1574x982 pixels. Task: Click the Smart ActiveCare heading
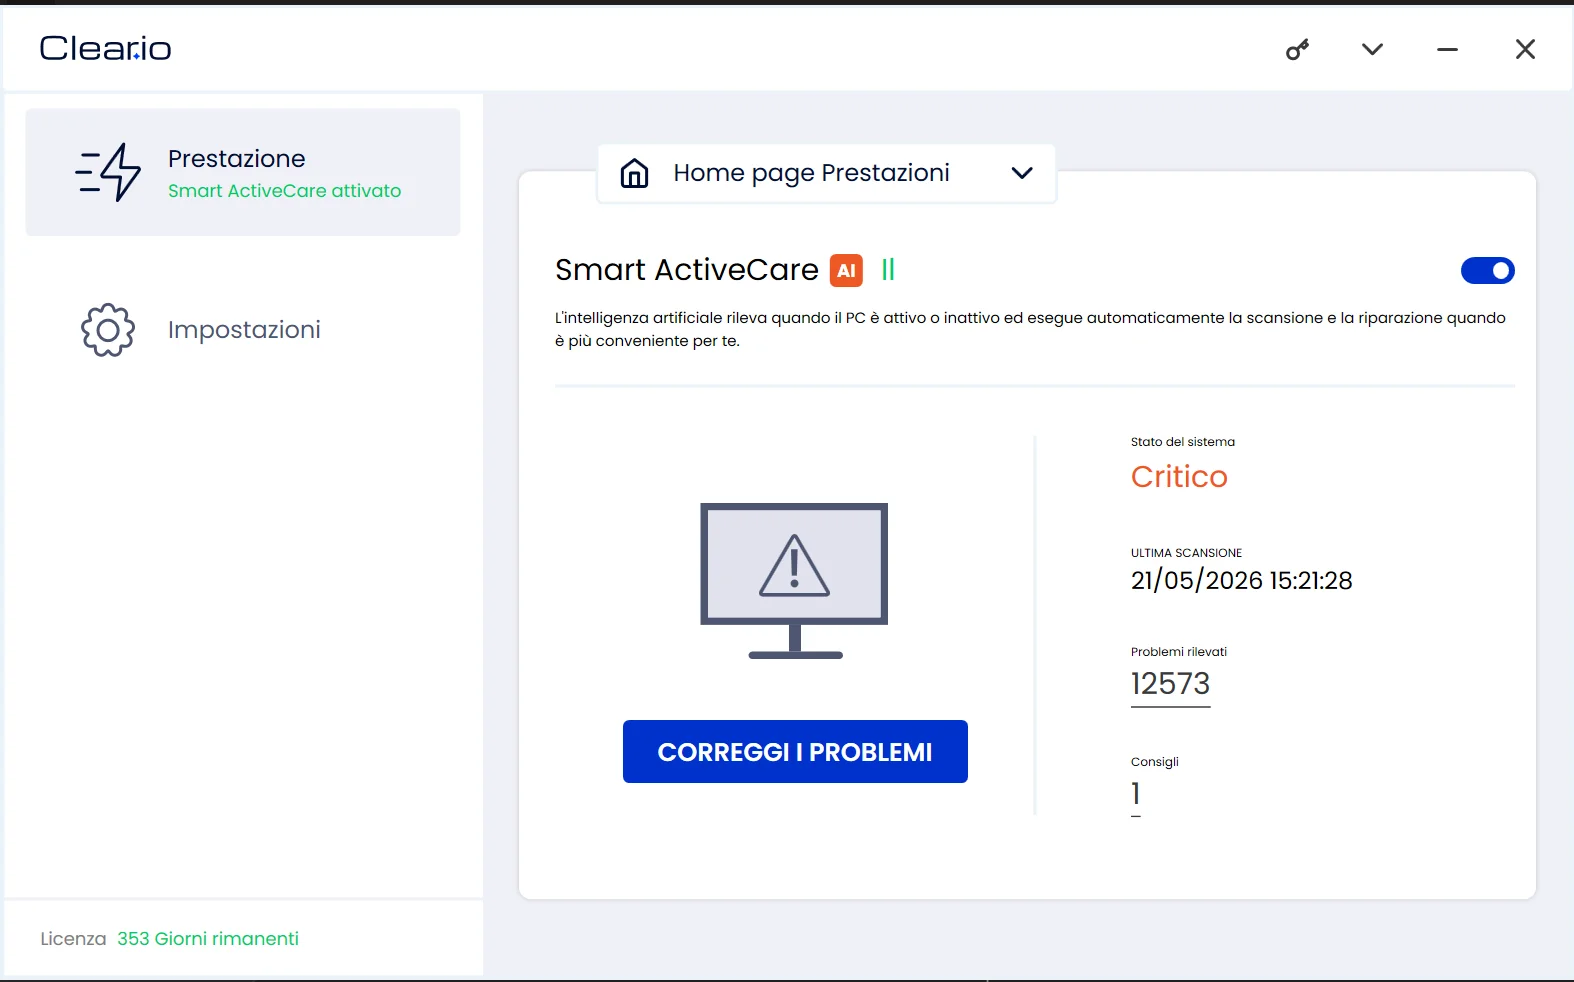687,270
